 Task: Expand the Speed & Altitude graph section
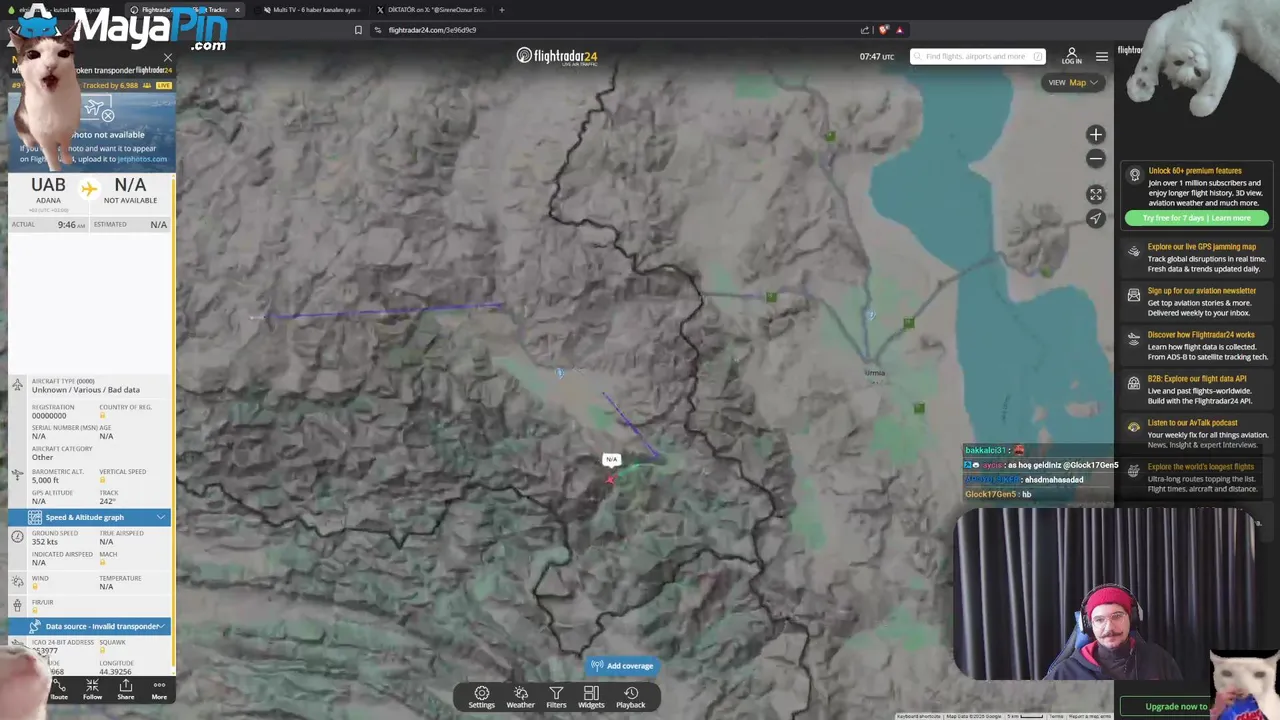pyautogui.click(x=89, y=517)
